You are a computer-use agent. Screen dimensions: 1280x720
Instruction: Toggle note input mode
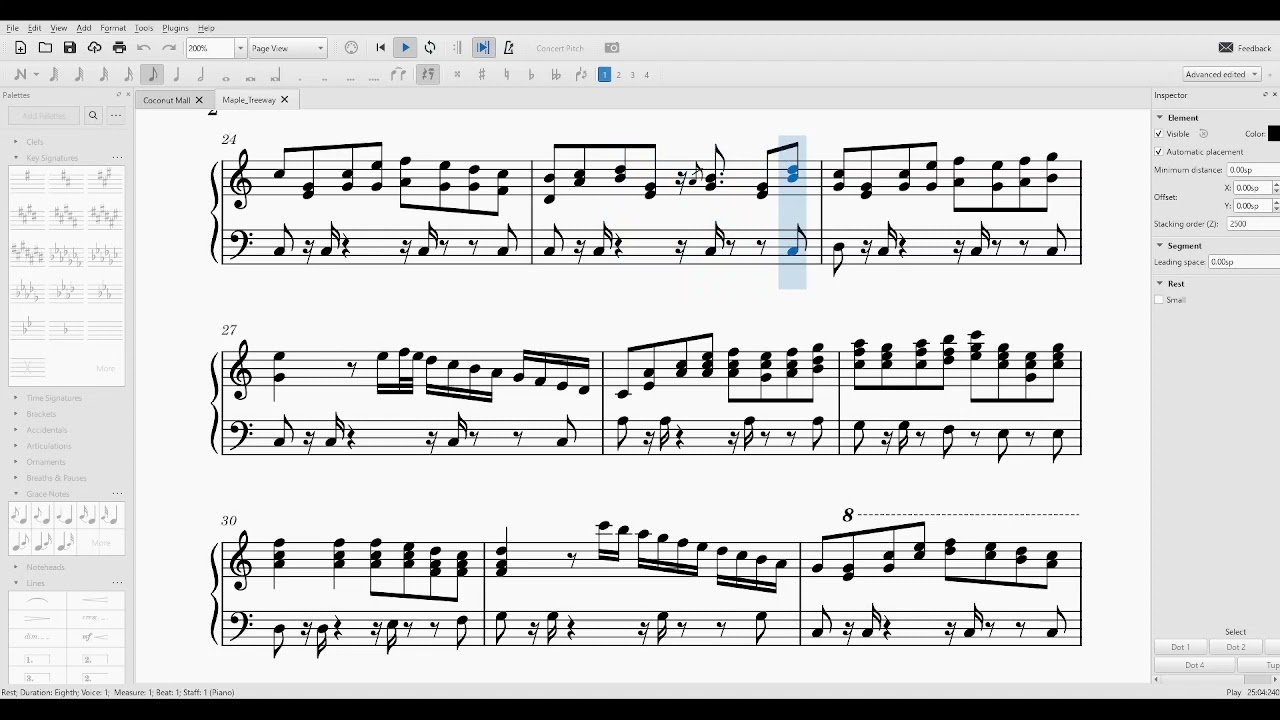(x=20, y=75)
